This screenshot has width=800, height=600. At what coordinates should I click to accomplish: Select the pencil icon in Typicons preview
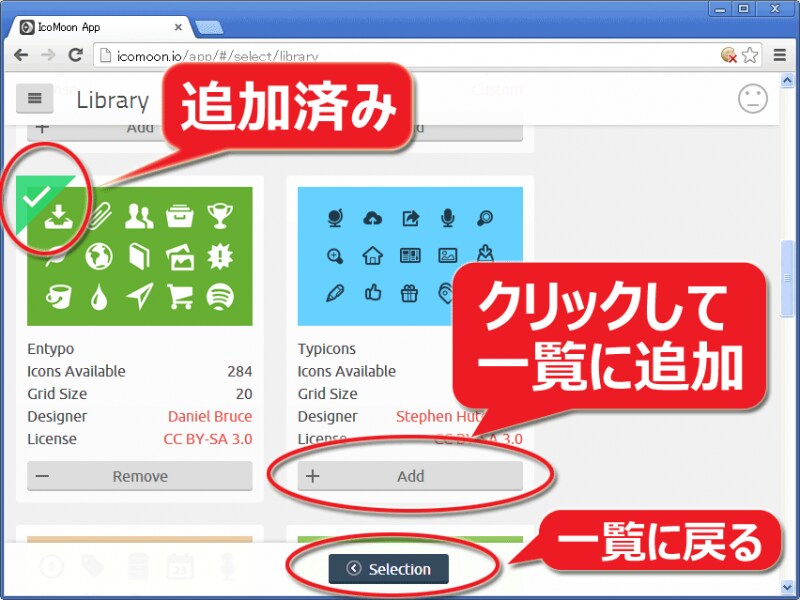(x=335, y=292)
